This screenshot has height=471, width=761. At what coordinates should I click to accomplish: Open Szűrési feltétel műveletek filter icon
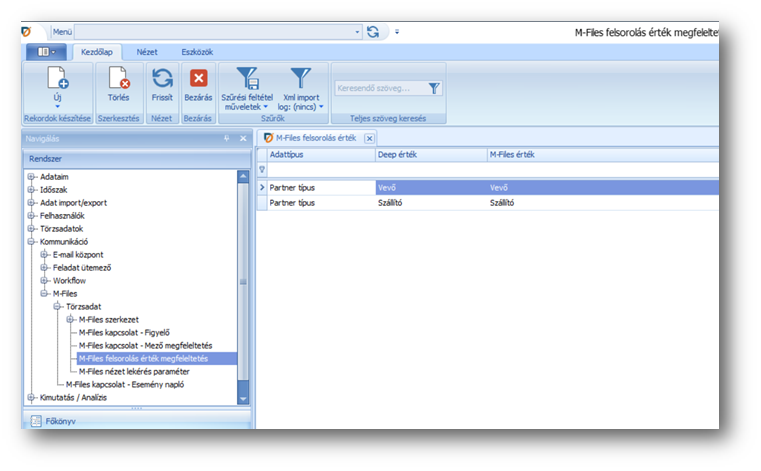click(x=245, y=78)
